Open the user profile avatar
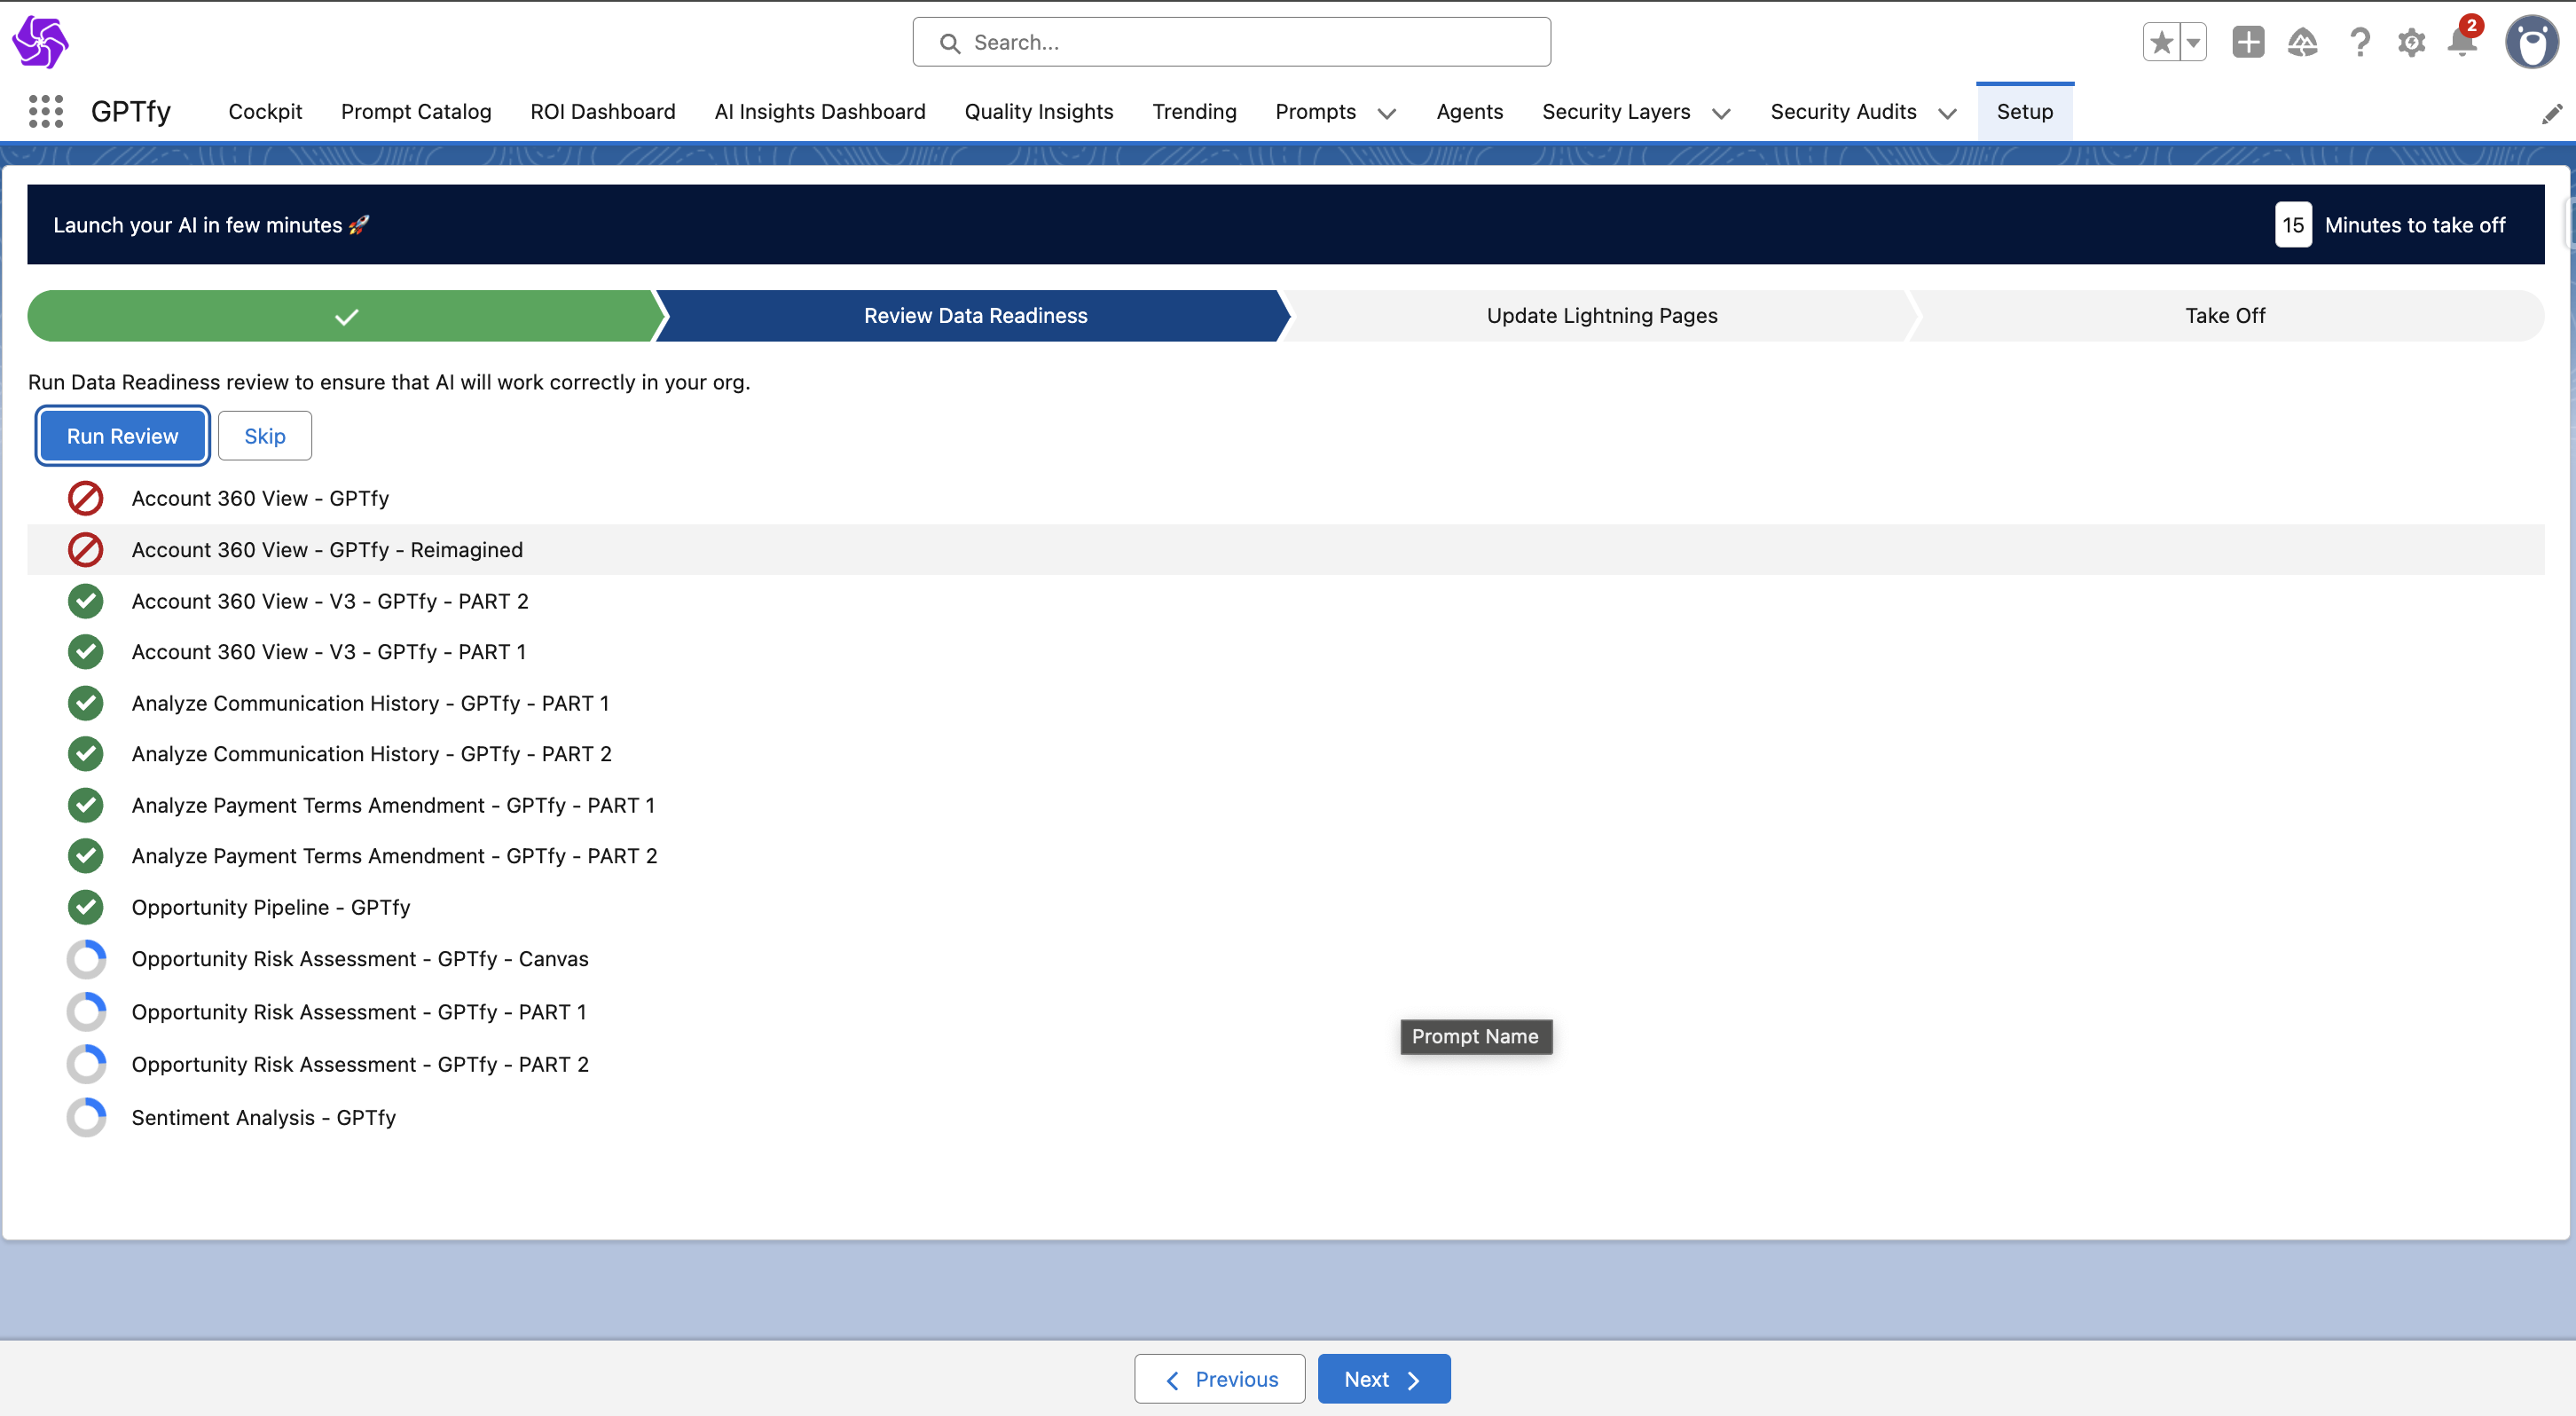Viewport: 2576px width, 1416px height. (x=2531, y=42)
